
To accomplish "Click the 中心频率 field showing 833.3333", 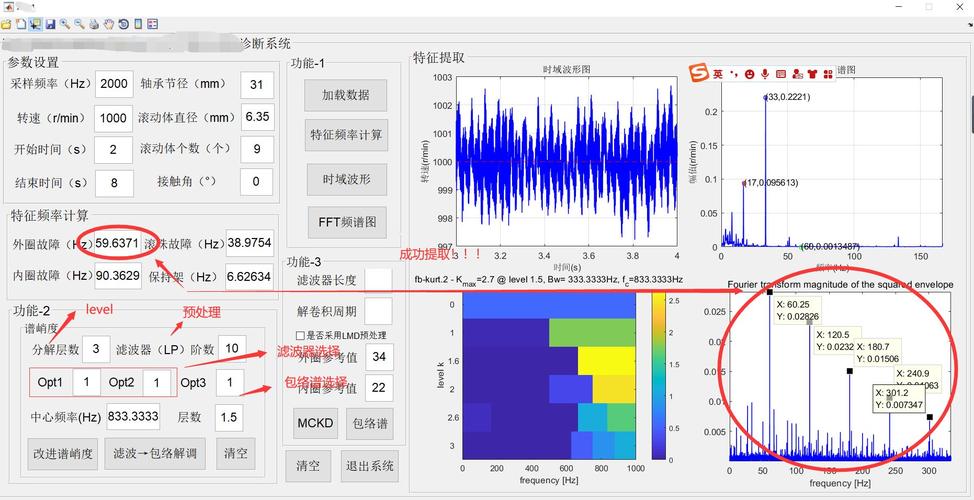I will pyautogui.click(x=133, y=417).
